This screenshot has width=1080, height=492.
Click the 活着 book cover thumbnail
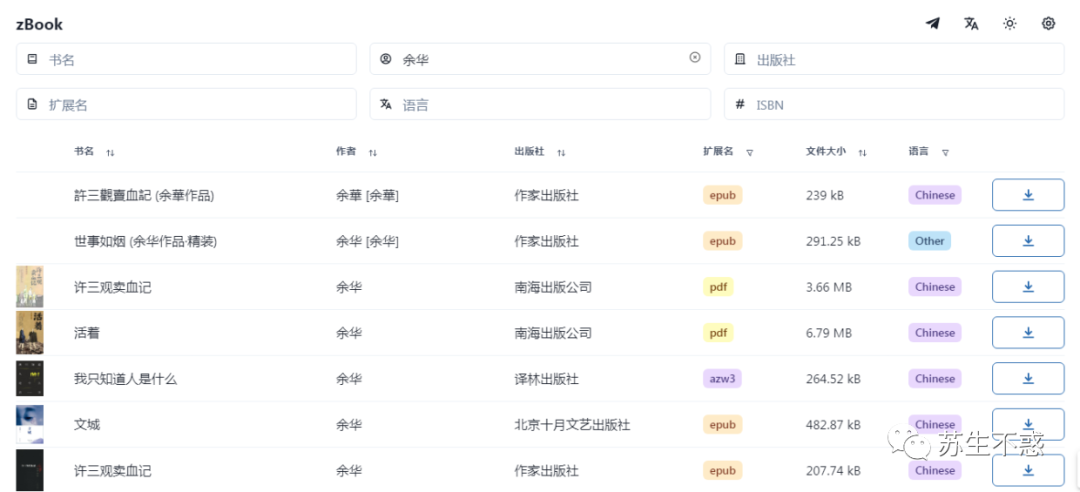click(x=29, y=333)
